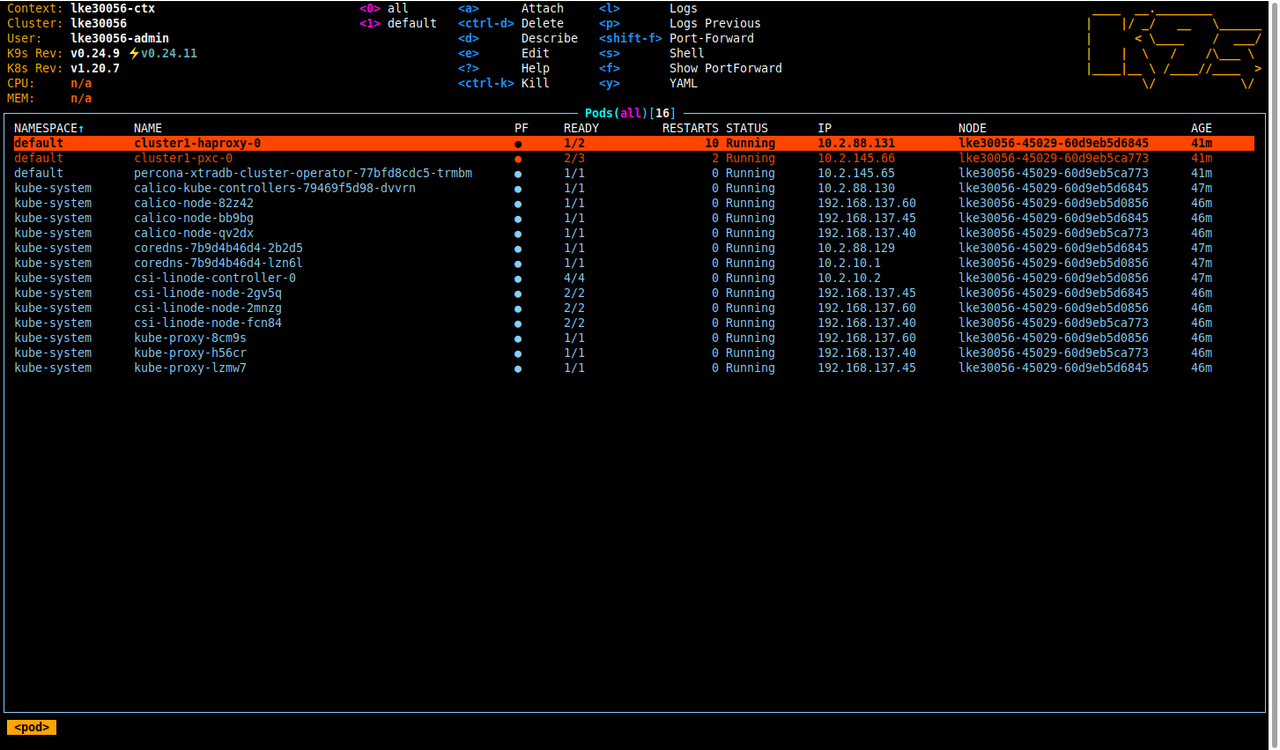
Task: Click the PF dot of csi-linode-node-2gv5q
Action: coord(518,294)
